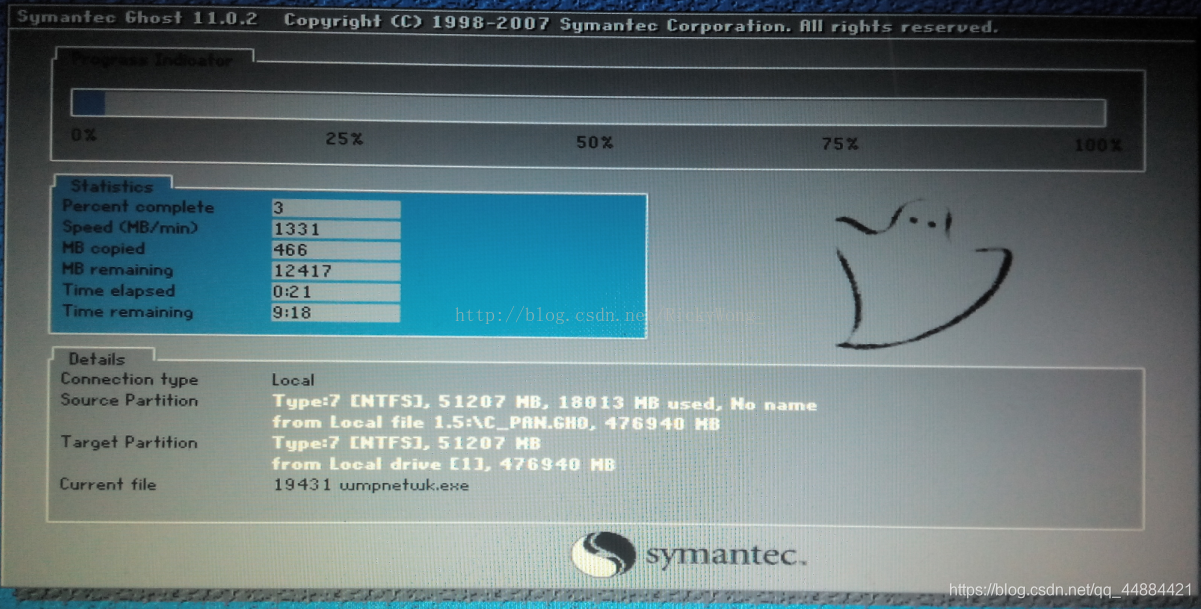Click the Source Partition label
Viewport: 1201px width, 609px height.
click(129, 400)
